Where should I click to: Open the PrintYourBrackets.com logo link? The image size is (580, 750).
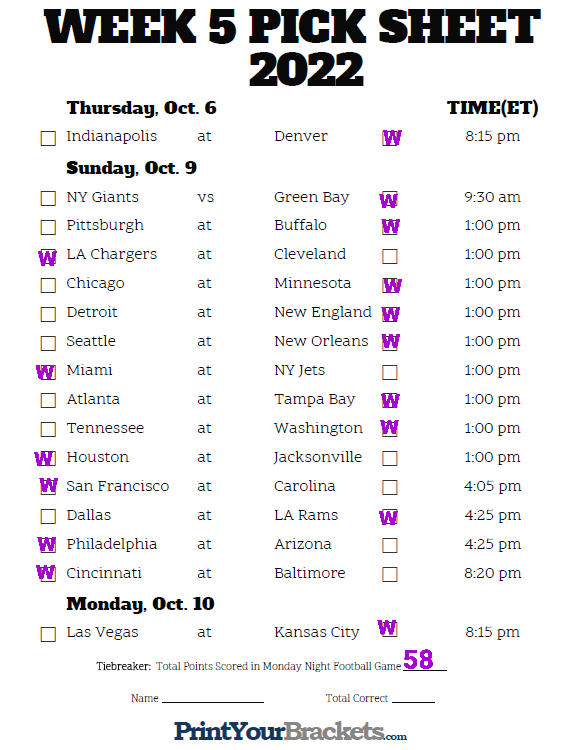290,732
